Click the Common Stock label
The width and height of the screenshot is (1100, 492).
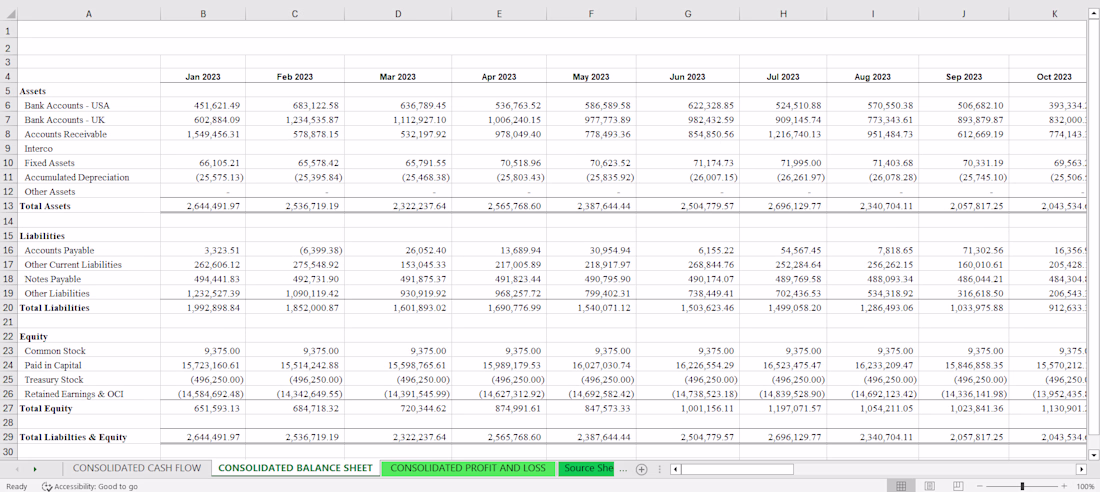(54, 351)
